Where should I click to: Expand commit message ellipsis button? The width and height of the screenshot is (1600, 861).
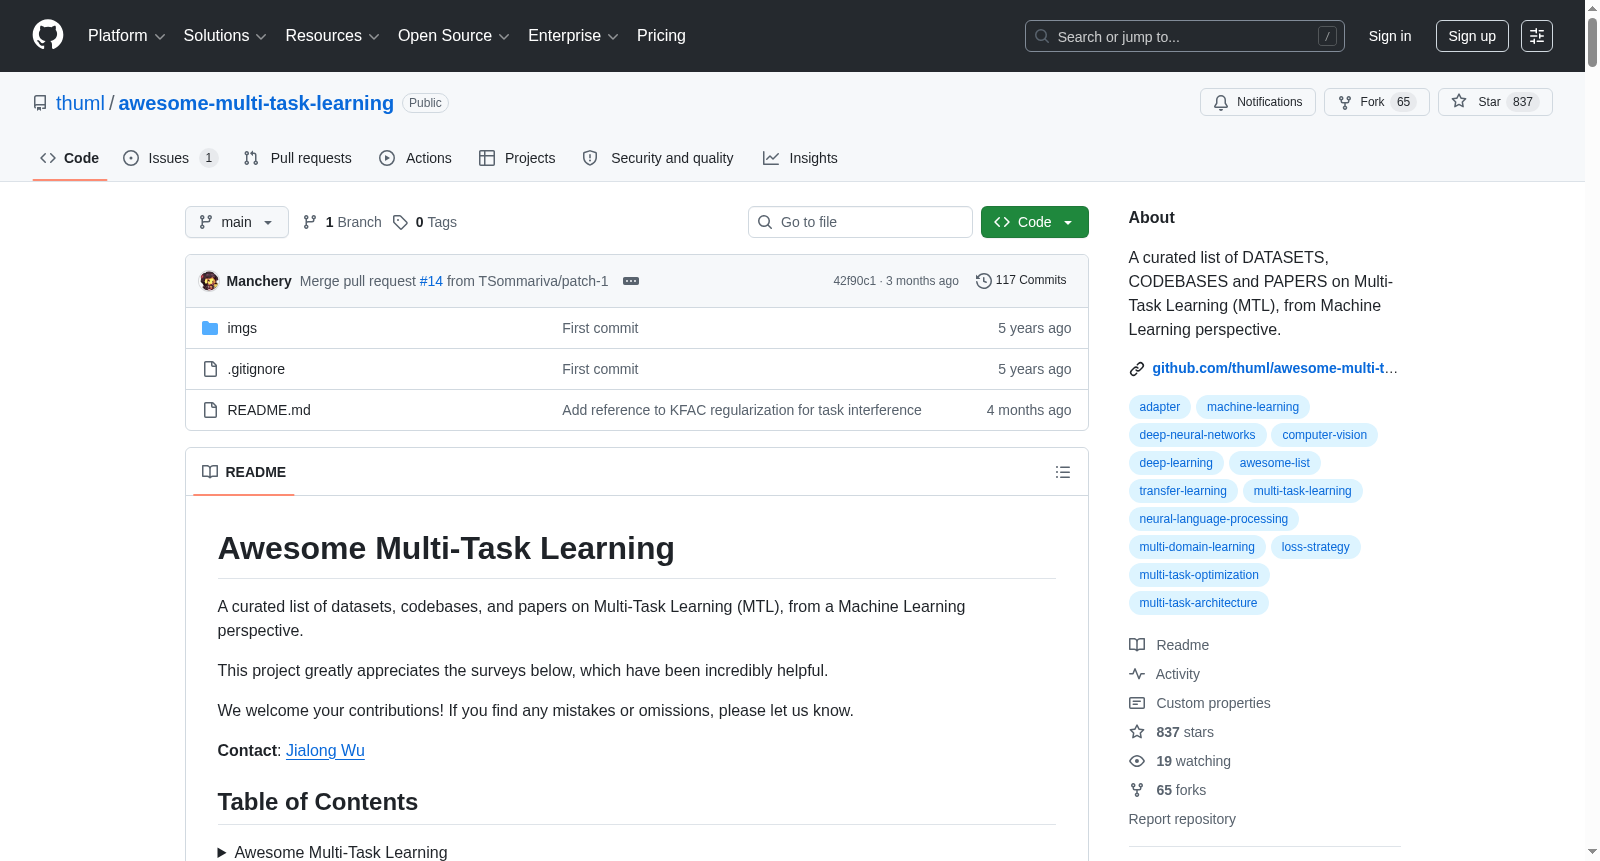tap(631, 281)
